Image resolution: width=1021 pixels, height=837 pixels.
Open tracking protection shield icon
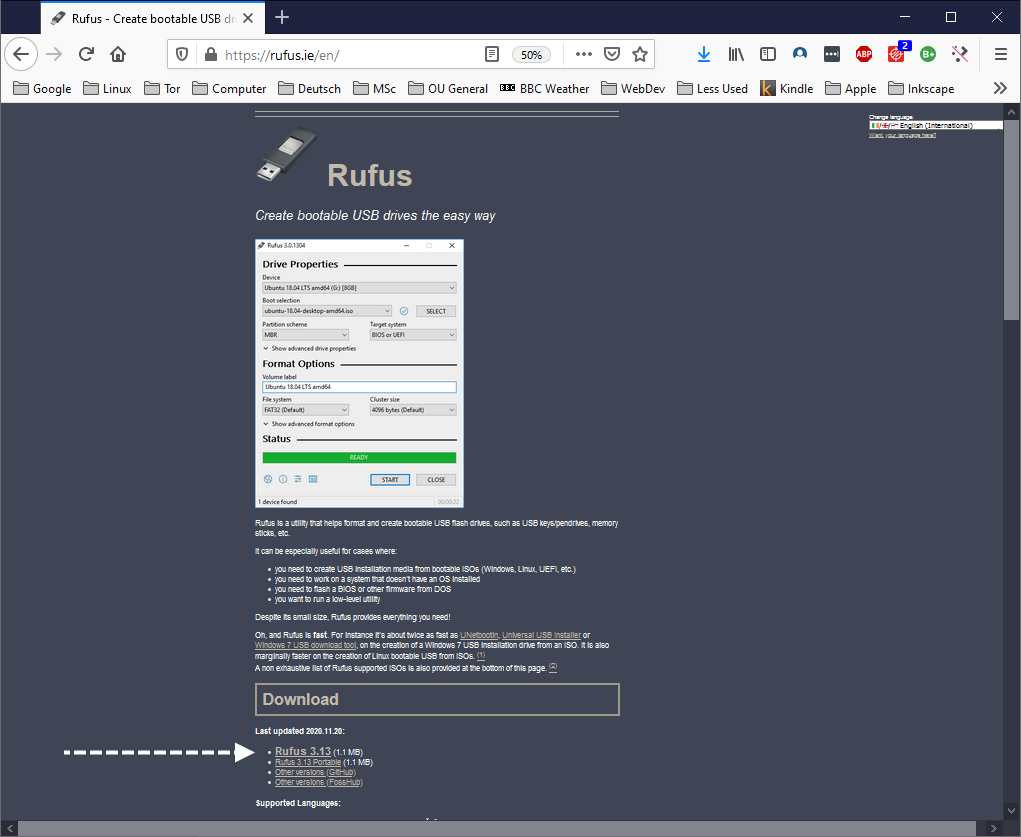point(182,55)
